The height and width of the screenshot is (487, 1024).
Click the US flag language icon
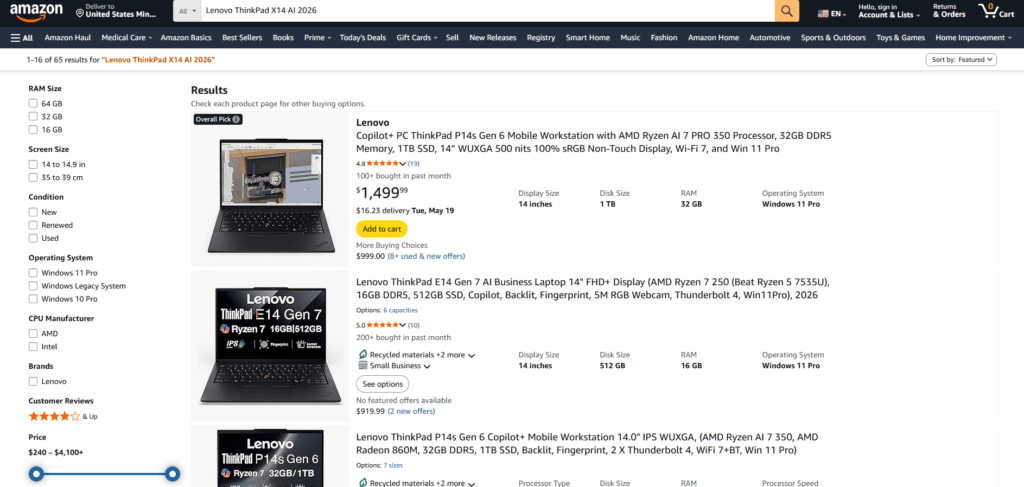[823, 13]
